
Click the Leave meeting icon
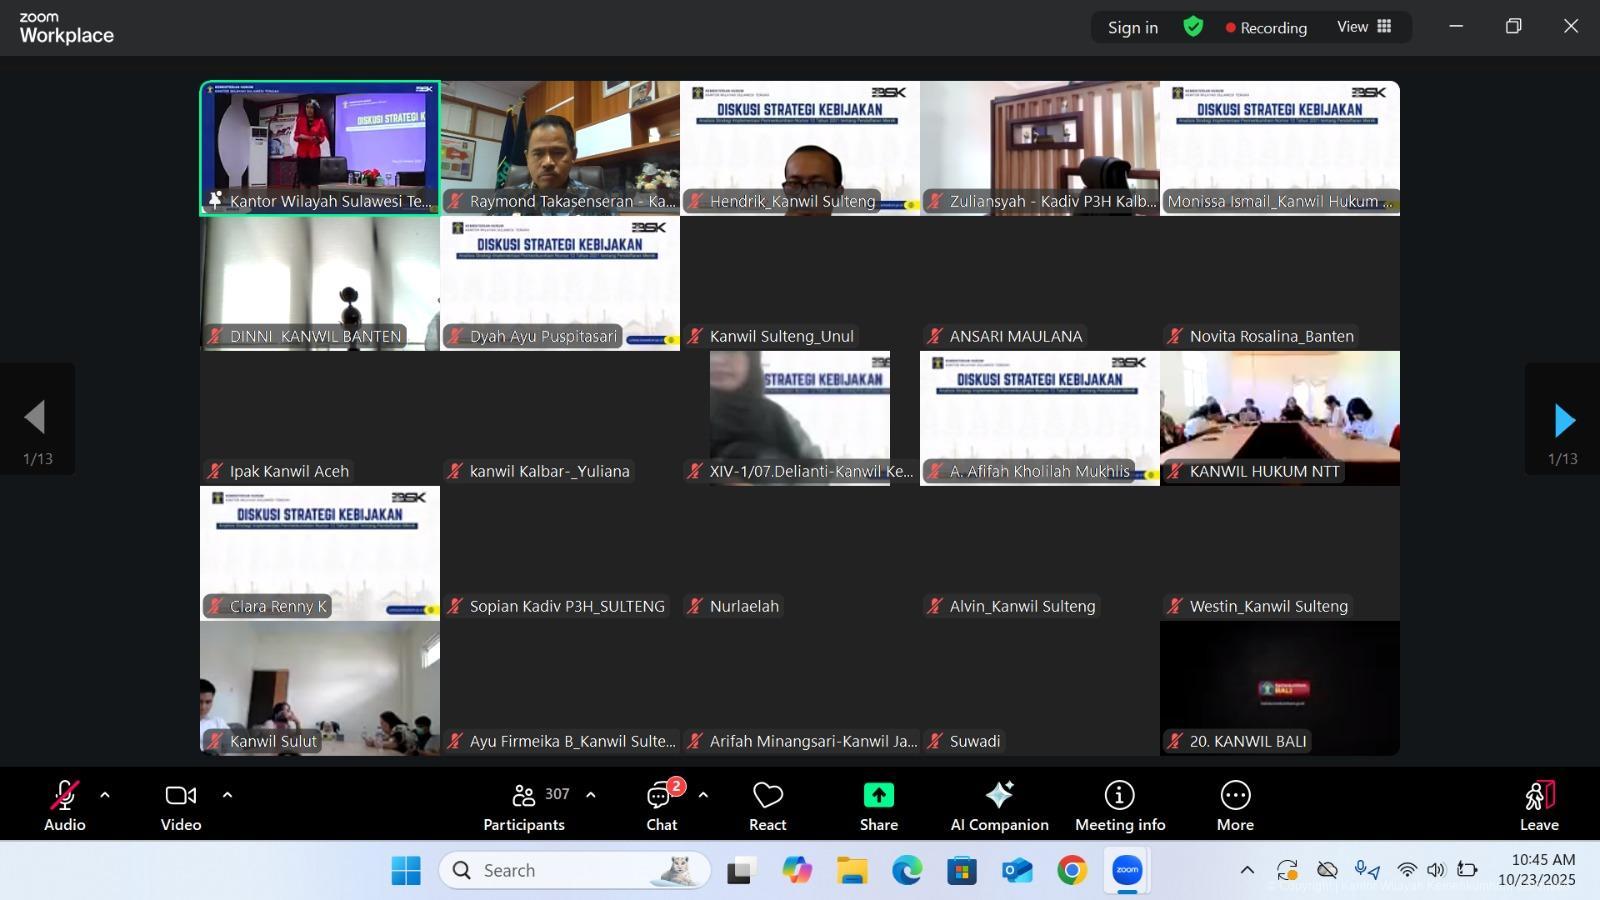pos(1539,797)
